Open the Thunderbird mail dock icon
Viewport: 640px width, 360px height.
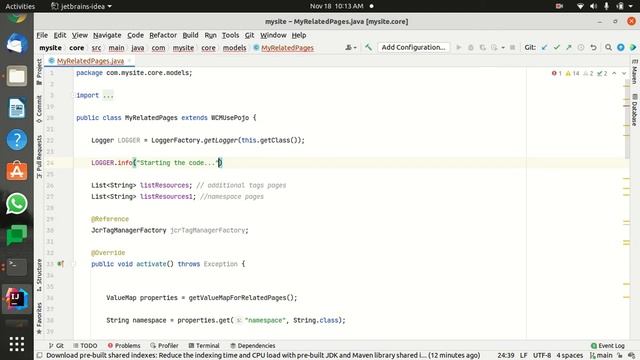click(17, 44)
